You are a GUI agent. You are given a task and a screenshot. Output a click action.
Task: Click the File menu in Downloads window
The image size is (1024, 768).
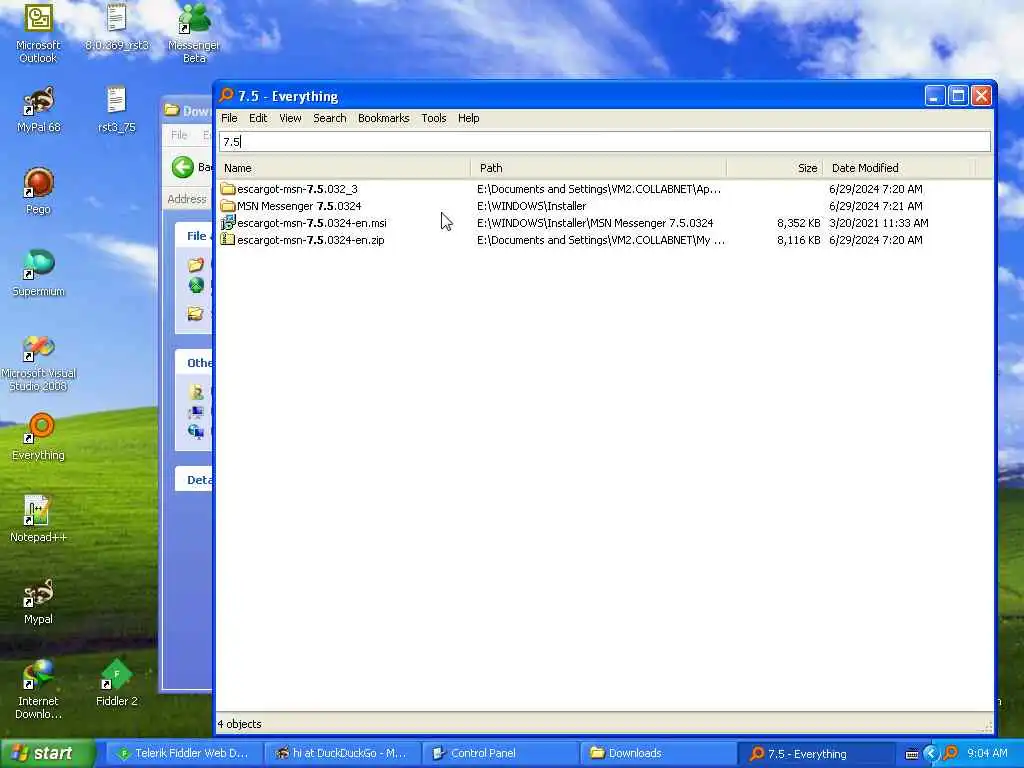point(179,135)
